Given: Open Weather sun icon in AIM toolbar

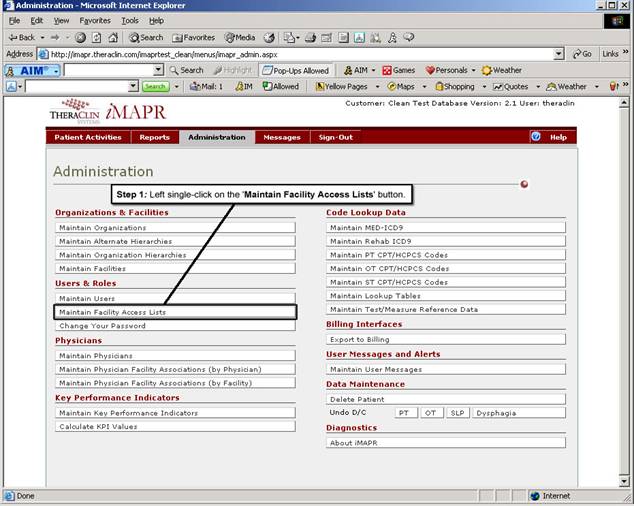Looking at the screenshot, I should point(486,70).
